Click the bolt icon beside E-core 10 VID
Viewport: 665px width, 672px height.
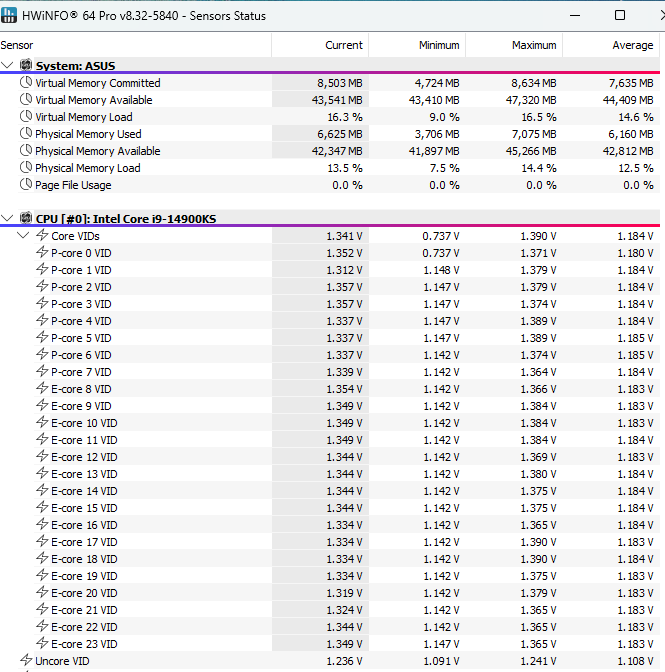pos(42,422)
